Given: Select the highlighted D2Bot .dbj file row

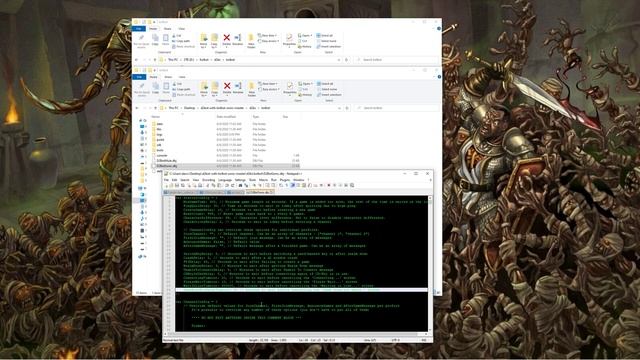Looking at the screenshot, I should coord(226,166).
